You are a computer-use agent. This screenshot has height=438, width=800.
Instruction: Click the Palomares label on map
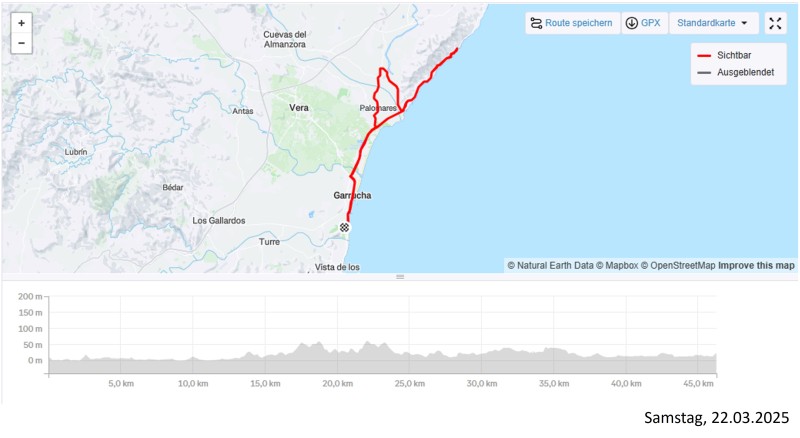[379, 108]
